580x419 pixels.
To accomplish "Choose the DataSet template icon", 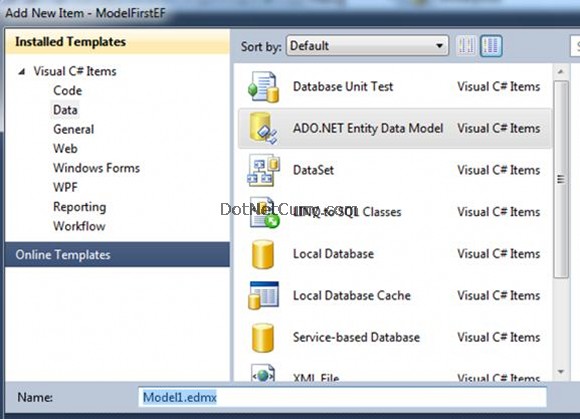I will tap(263, 170).
